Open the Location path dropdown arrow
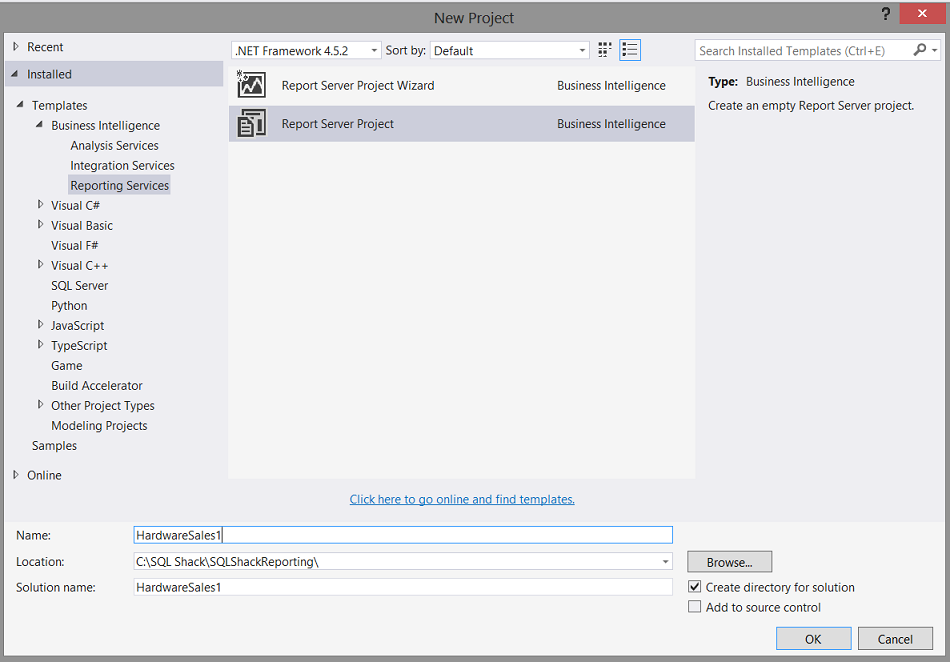Image resolution: width=950 pixels, height=662 pixels. click(665, 561)
